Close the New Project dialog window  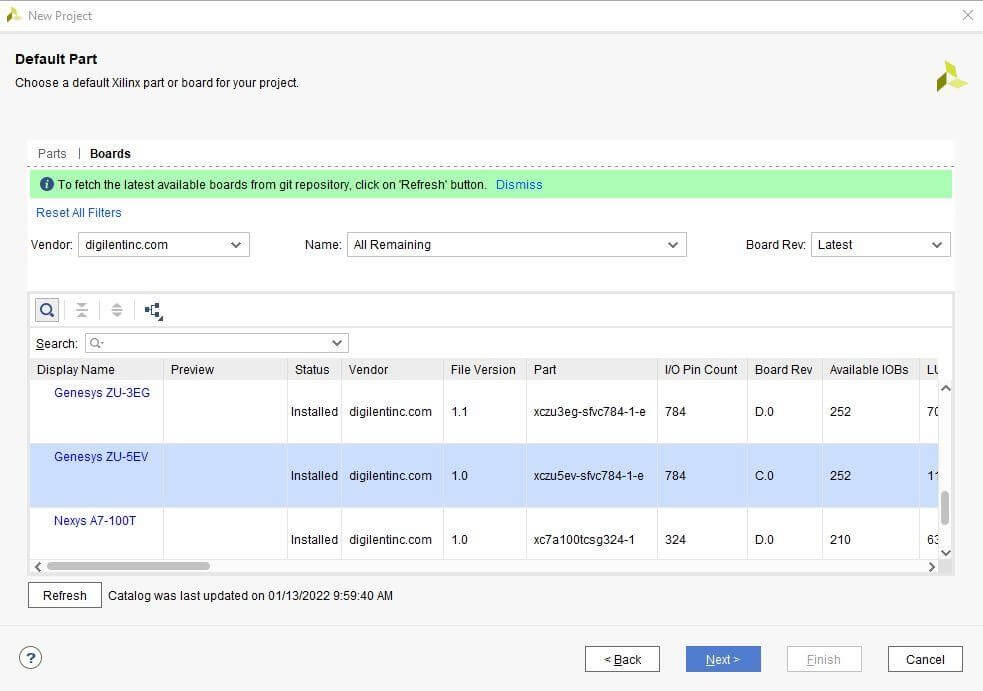pos(967,15)
